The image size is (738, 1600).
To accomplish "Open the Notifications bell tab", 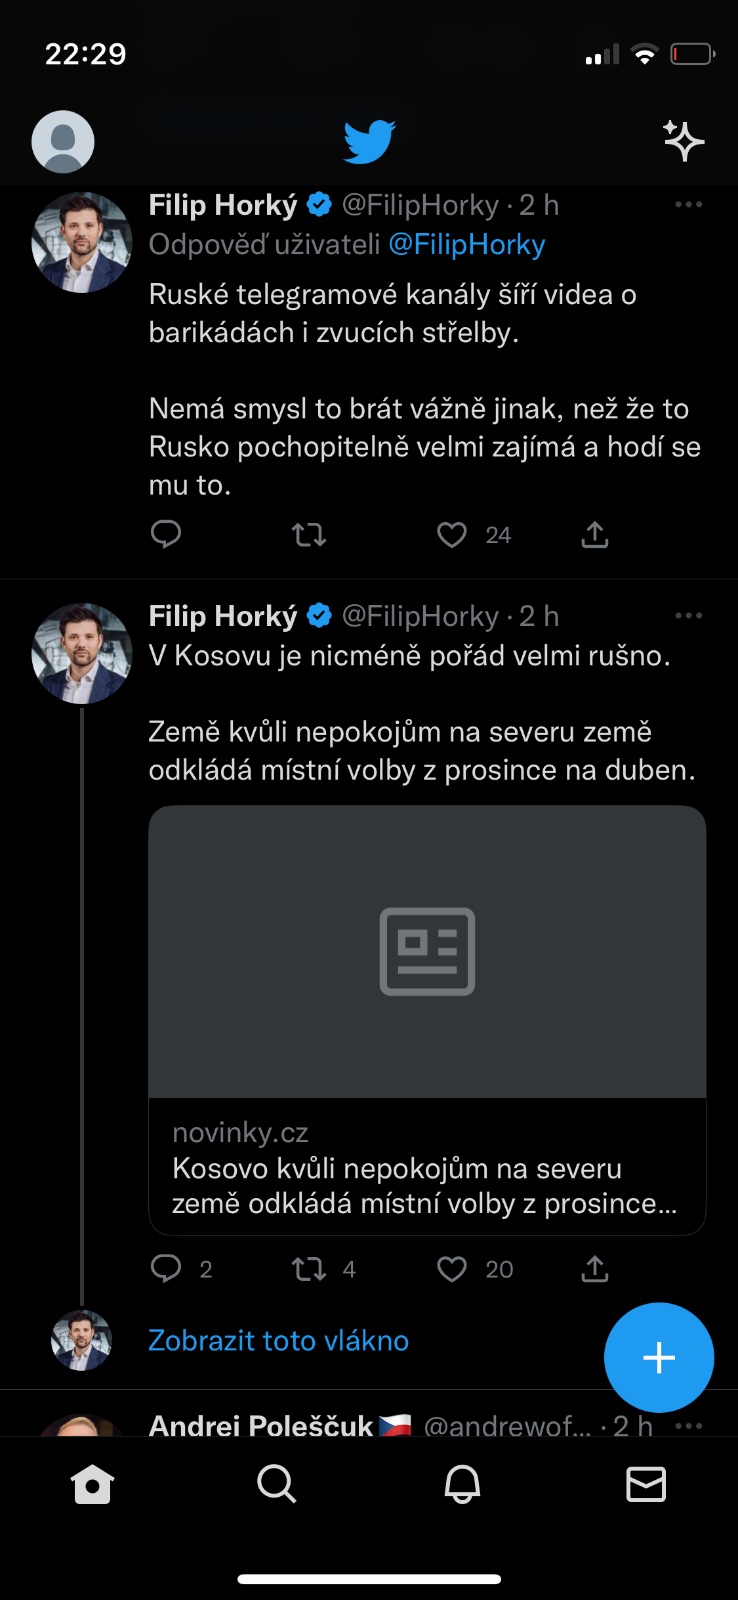I will click(x=462, y=1485).
